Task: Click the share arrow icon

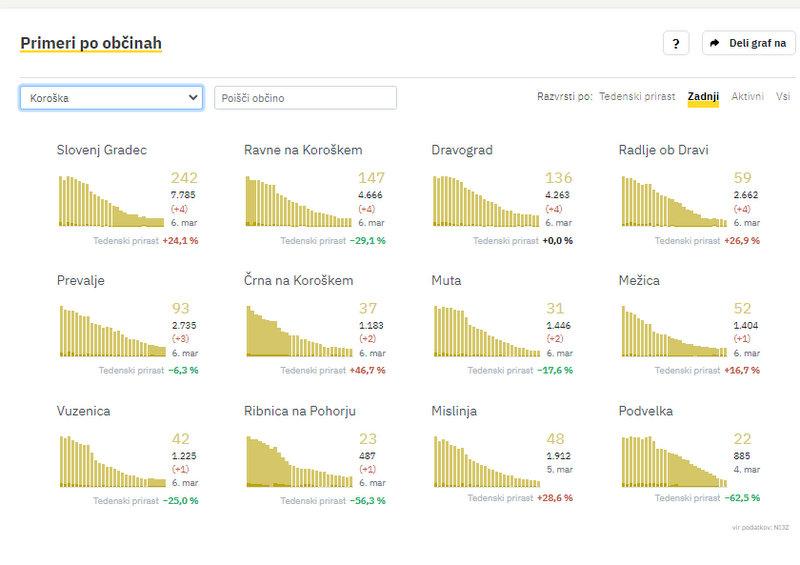Action: tap(715, 43)
